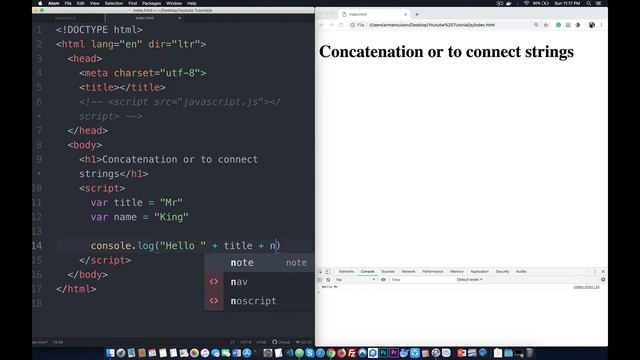Select the index.html tab in Atom

(x=144, y=18)
